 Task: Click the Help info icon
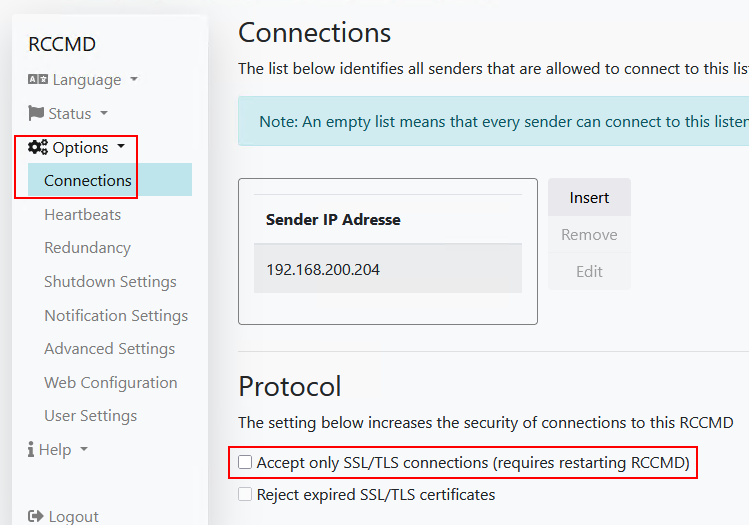pos(31,449)
